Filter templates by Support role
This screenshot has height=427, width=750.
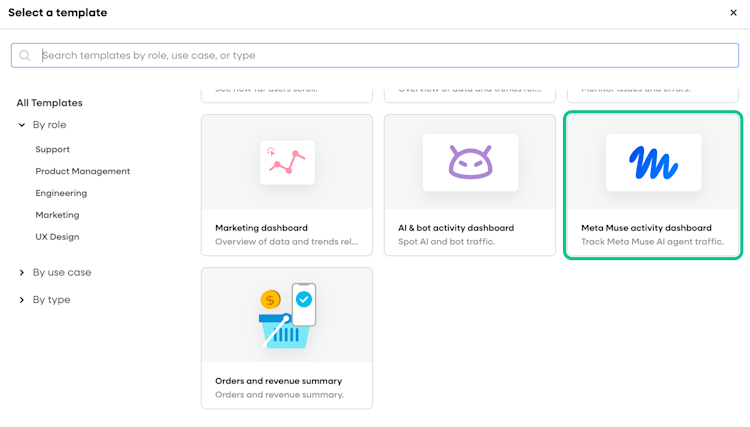tap(53, 149)
